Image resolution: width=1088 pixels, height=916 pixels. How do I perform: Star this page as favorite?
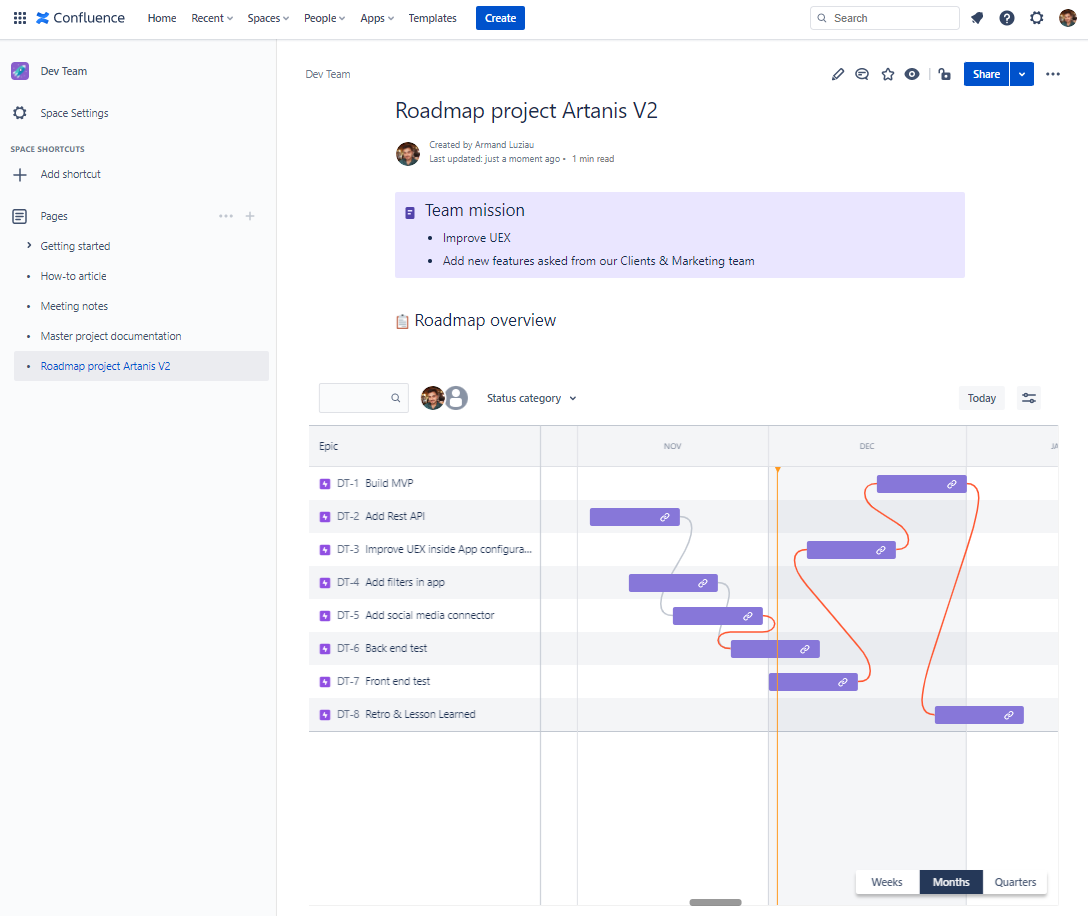point(887,74)
